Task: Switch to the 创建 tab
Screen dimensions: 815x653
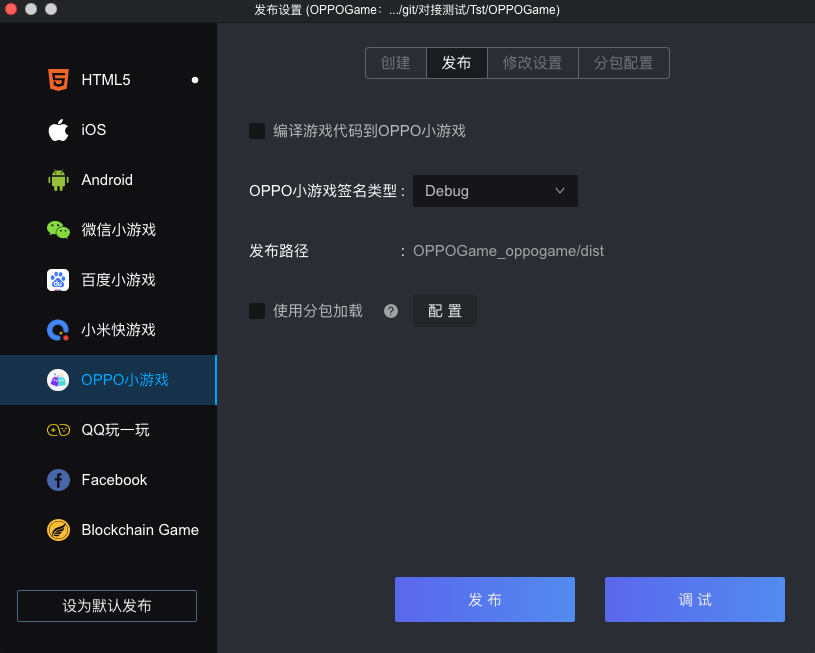Action: [396, 63]
